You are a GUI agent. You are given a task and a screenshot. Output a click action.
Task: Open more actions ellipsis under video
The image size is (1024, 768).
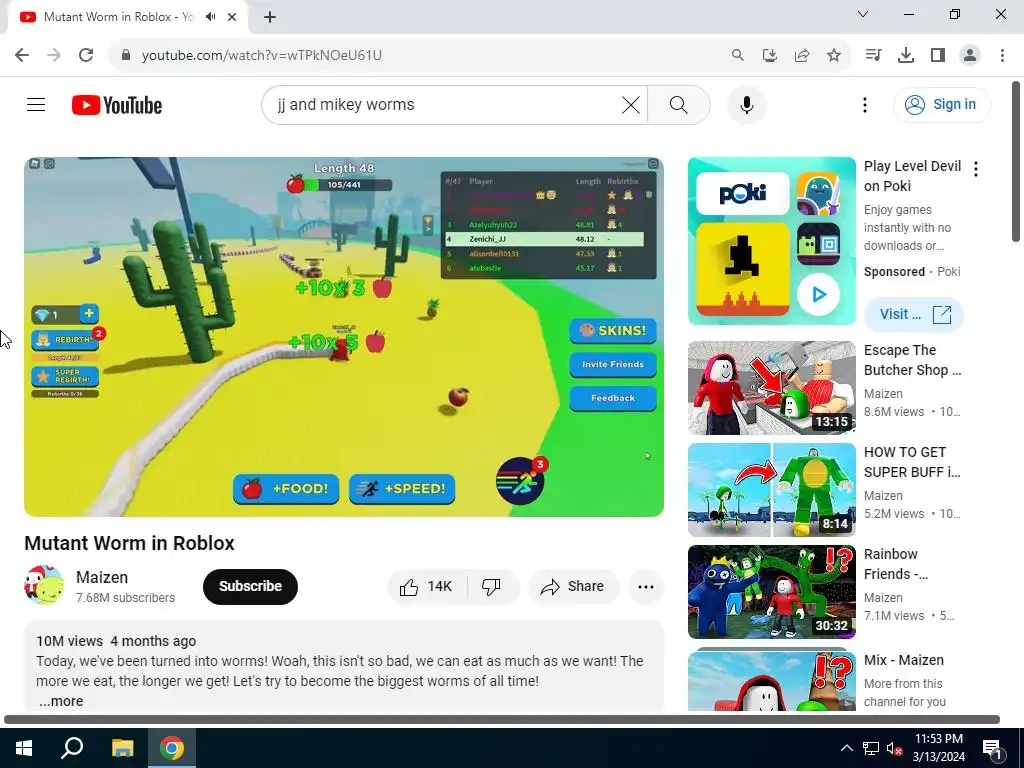(x=646, y=586)
